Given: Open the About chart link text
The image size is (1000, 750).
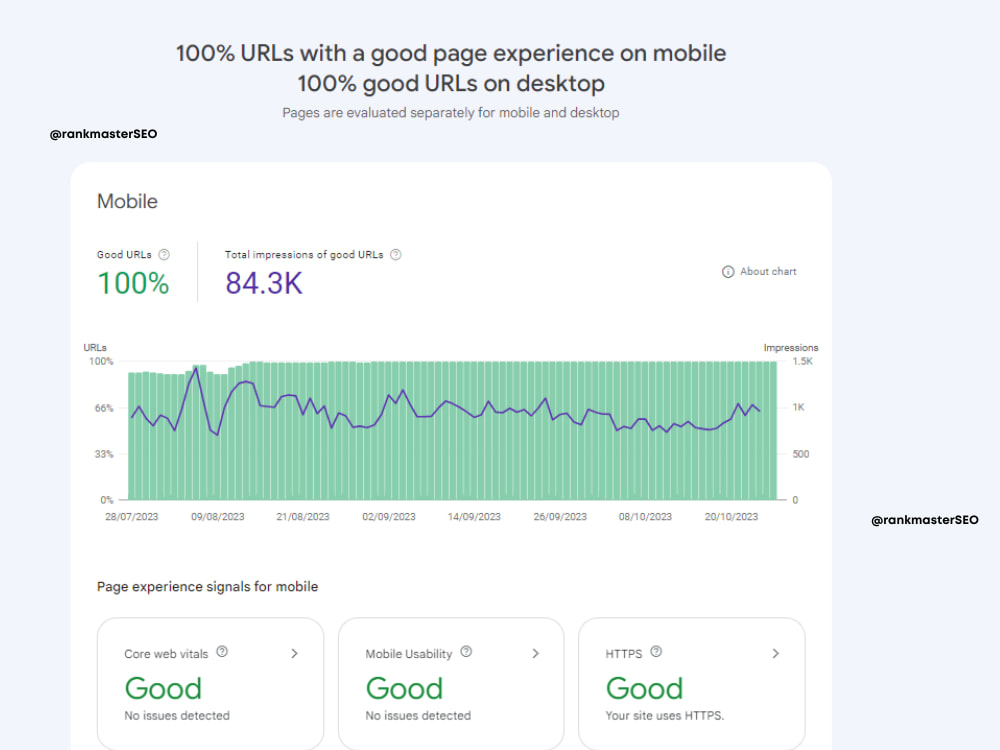Looking at the screenshot, I should [768, 272].
